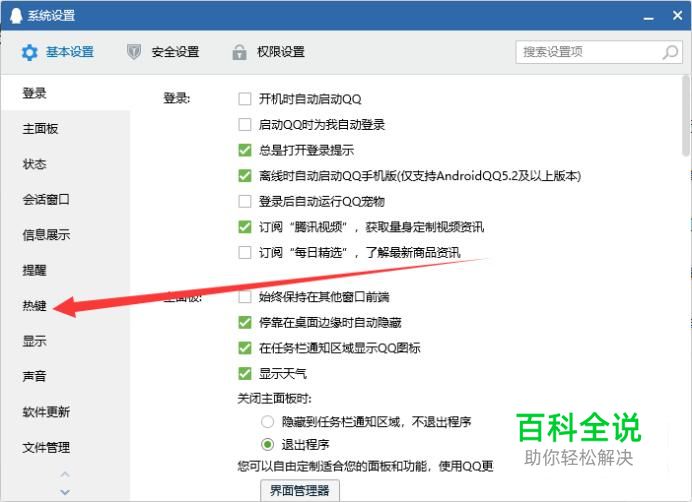The height and width of the screenshot is (502, 692).
Task: Check 始终保持在其他窗口前端
Action: (245, 297)
